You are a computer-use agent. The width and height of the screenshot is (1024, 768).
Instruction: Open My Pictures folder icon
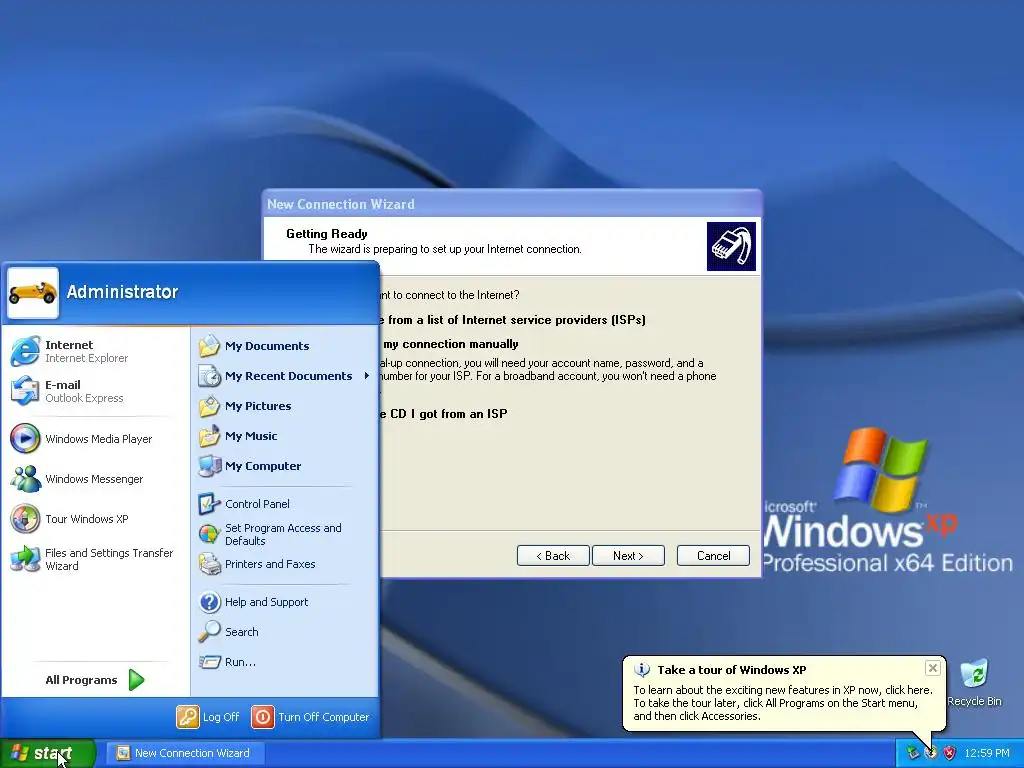[x=210, y=406]
